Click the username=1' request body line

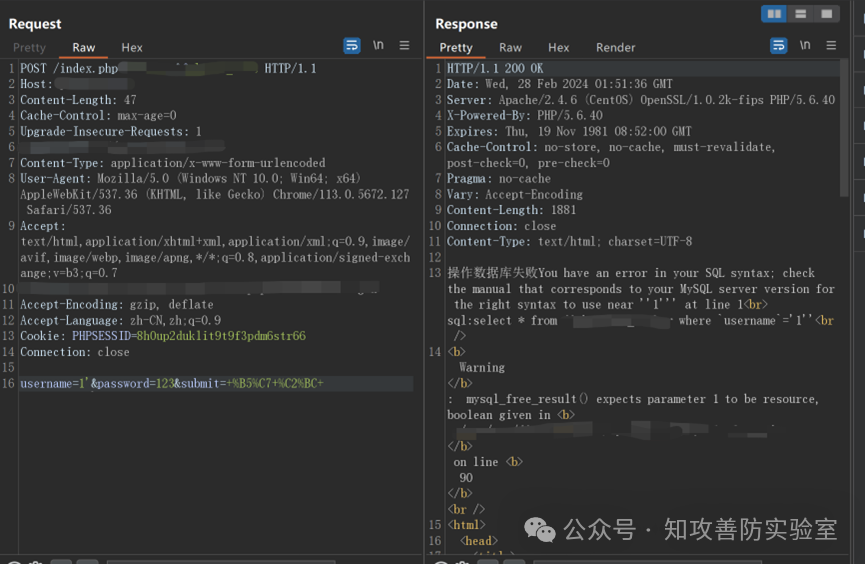[172, 384]
